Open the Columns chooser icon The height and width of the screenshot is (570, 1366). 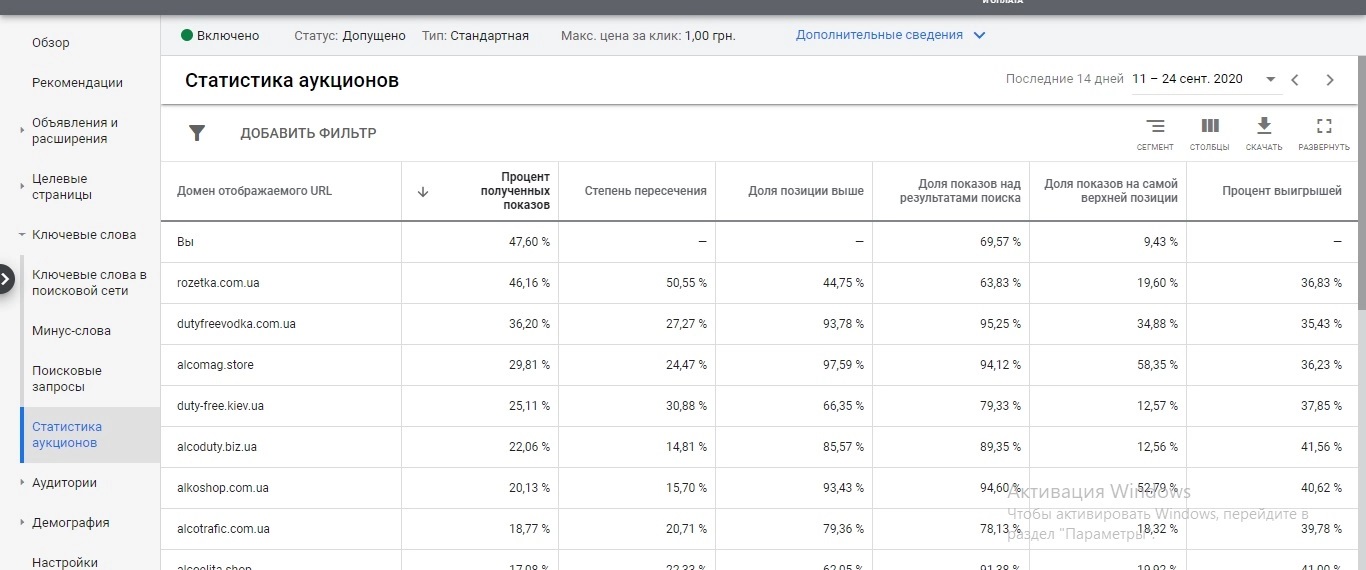[x=1210, y=127]
